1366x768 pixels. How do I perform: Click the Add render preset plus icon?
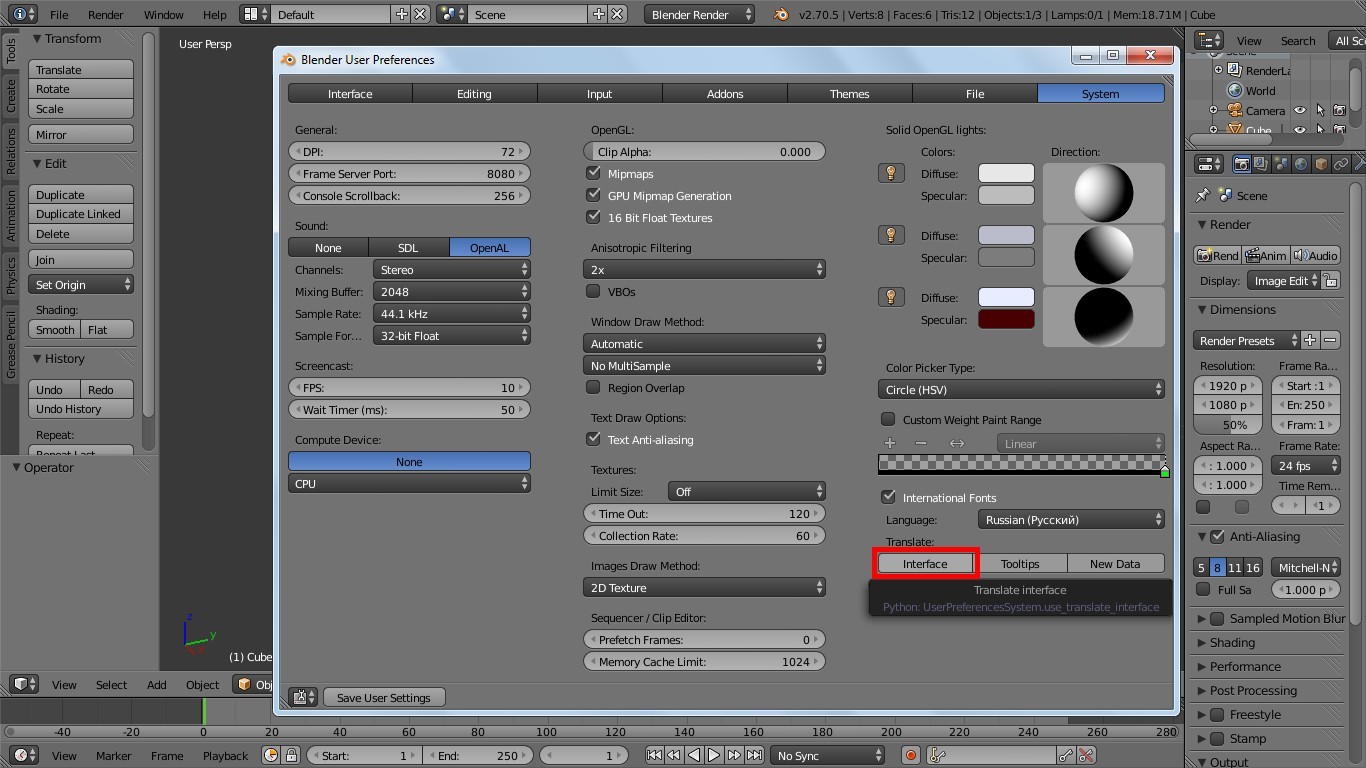coord(1310,340)
